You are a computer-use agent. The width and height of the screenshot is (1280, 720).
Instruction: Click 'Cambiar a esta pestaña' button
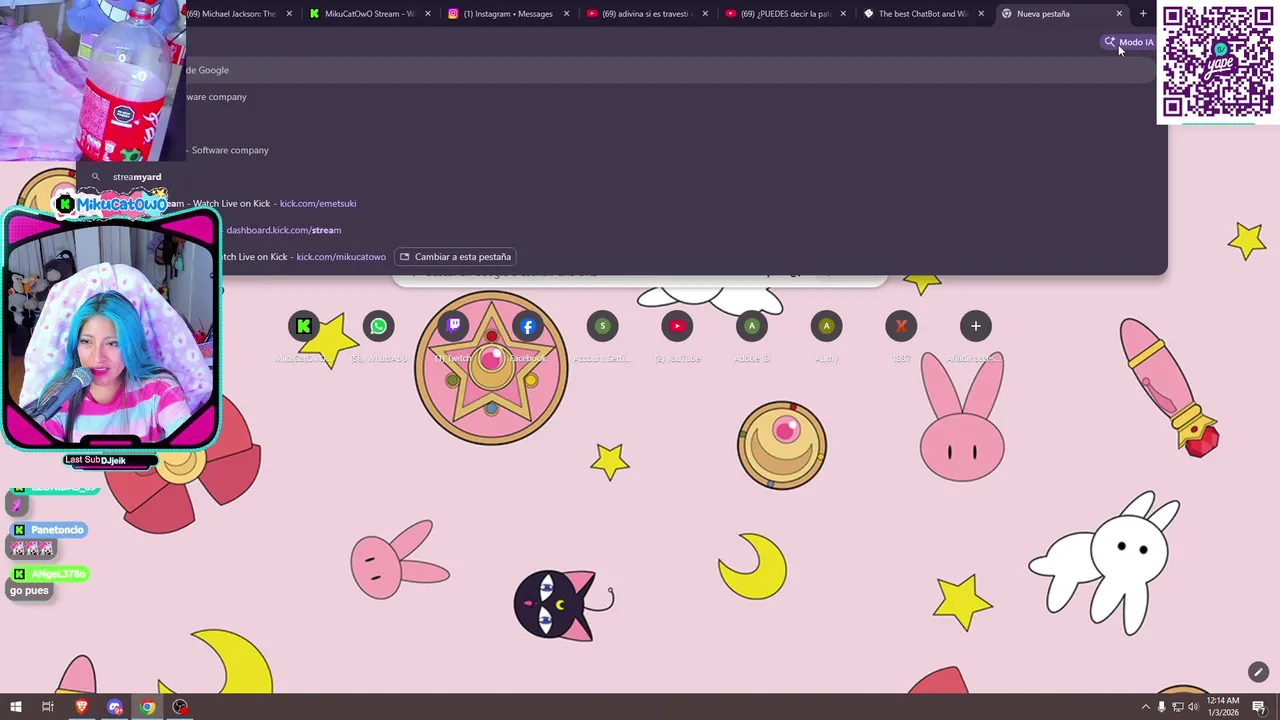[455, 257]
